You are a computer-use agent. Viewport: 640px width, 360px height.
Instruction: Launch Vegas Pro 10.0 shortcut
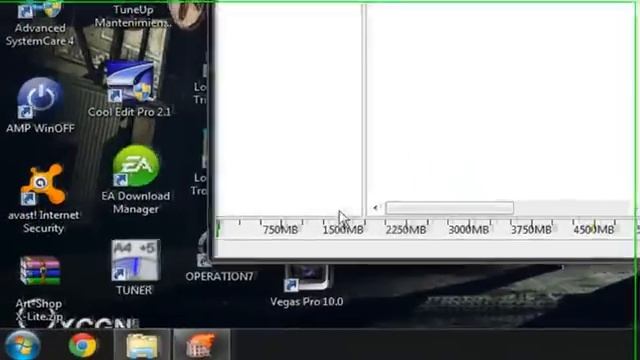(307, 286)
